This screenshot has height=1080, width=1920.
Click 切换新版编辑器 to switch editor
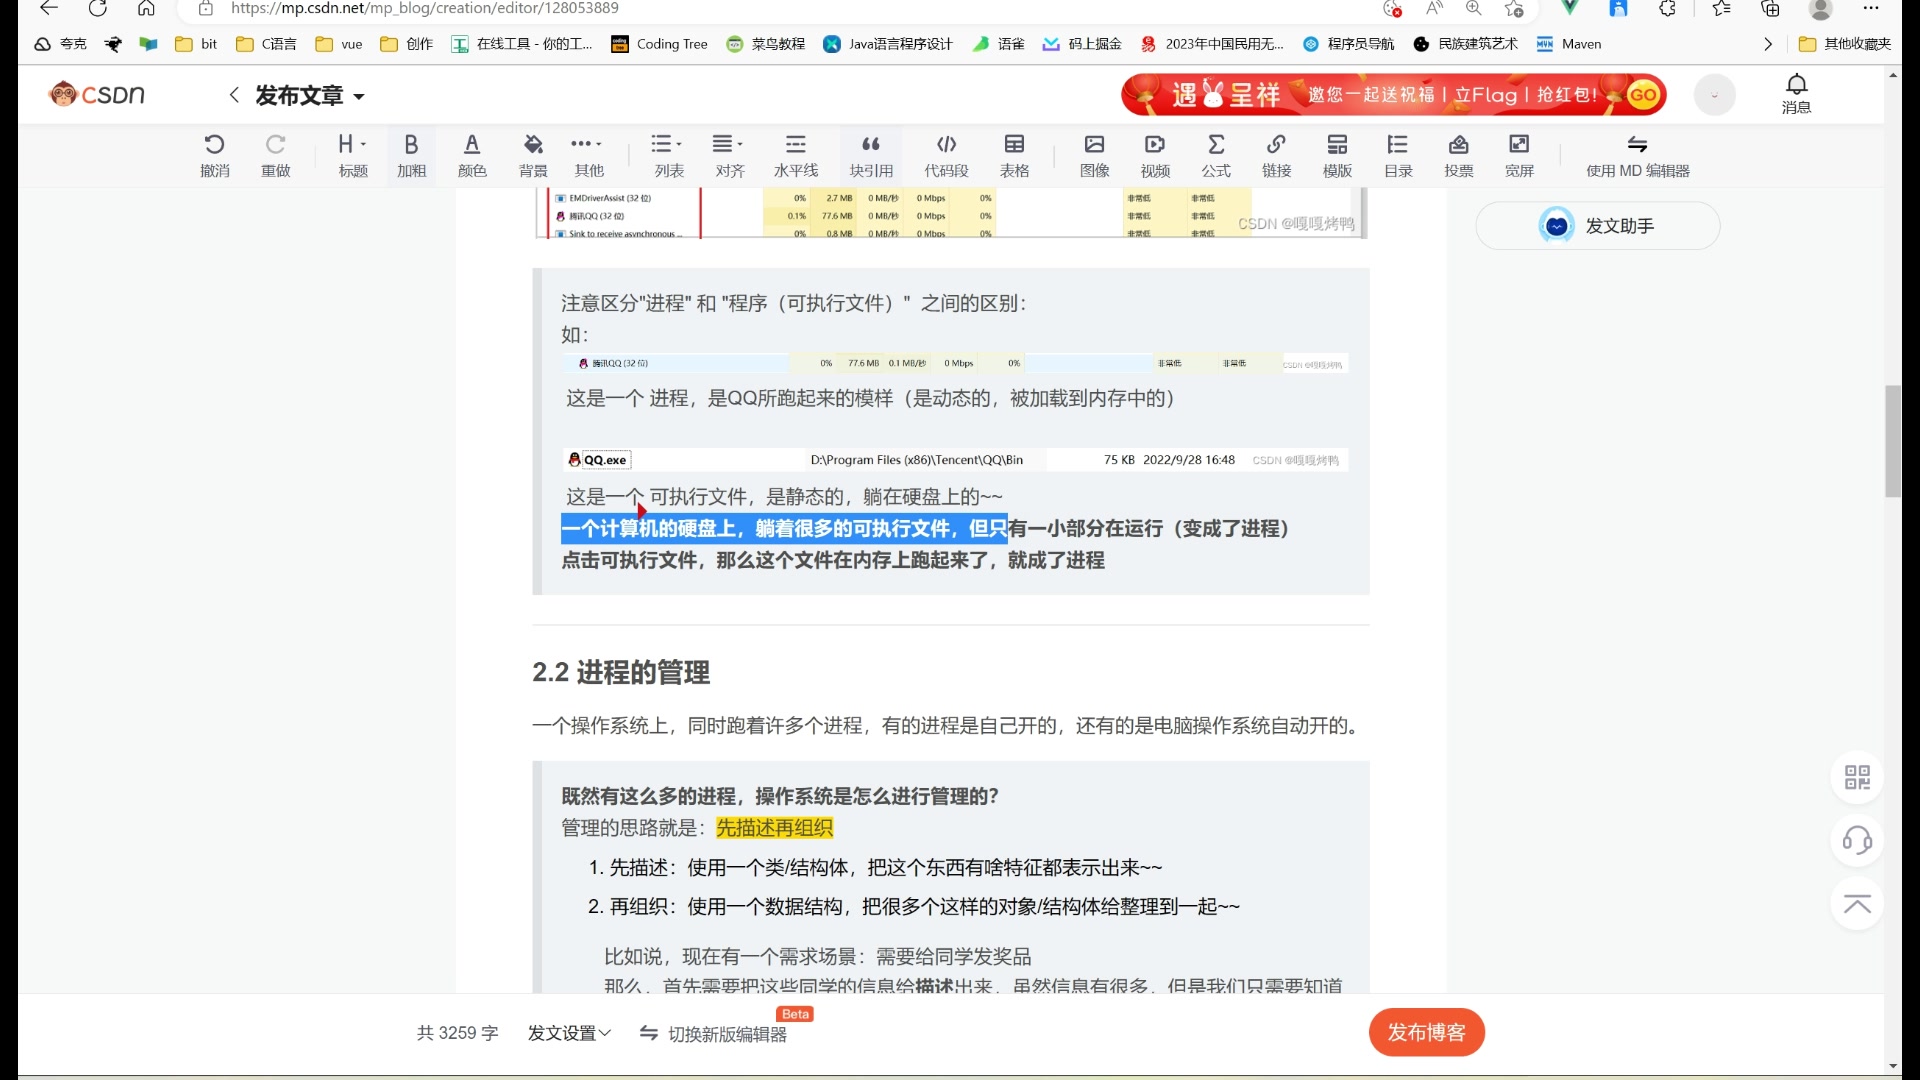click(713, 1034)
